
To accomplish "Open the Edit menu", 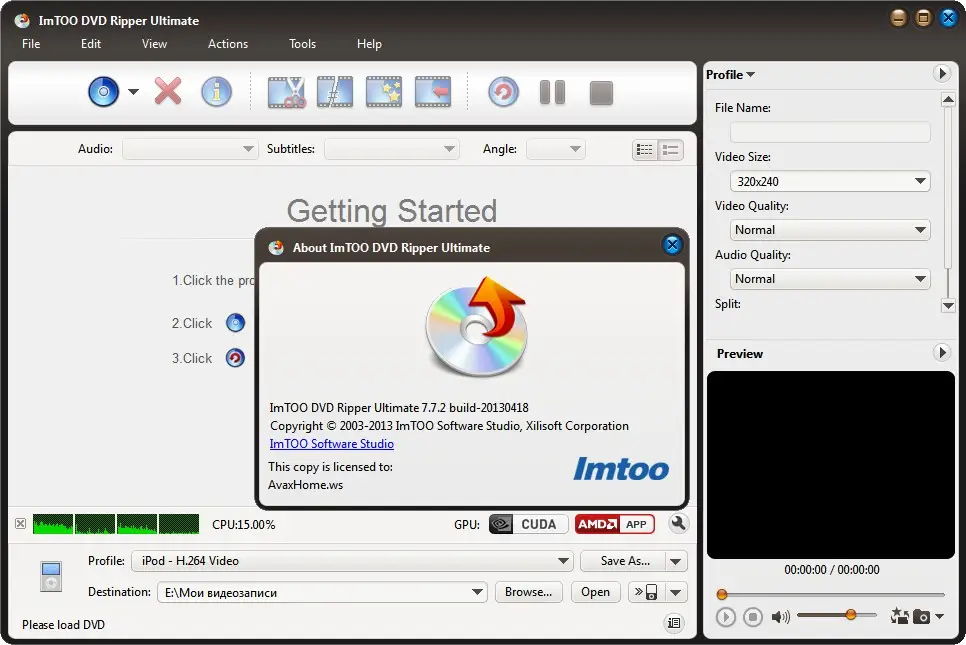I will click(91, 44).
